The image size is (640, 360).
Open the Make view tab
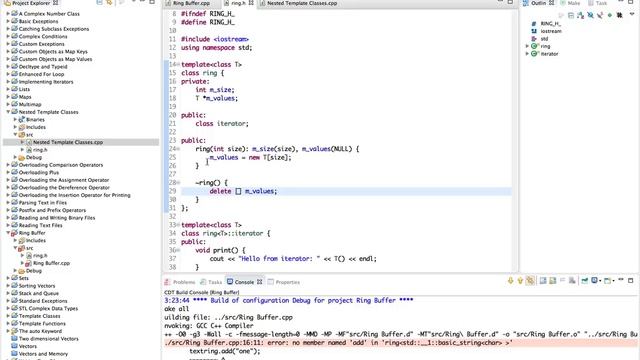(x=570, y=3)
